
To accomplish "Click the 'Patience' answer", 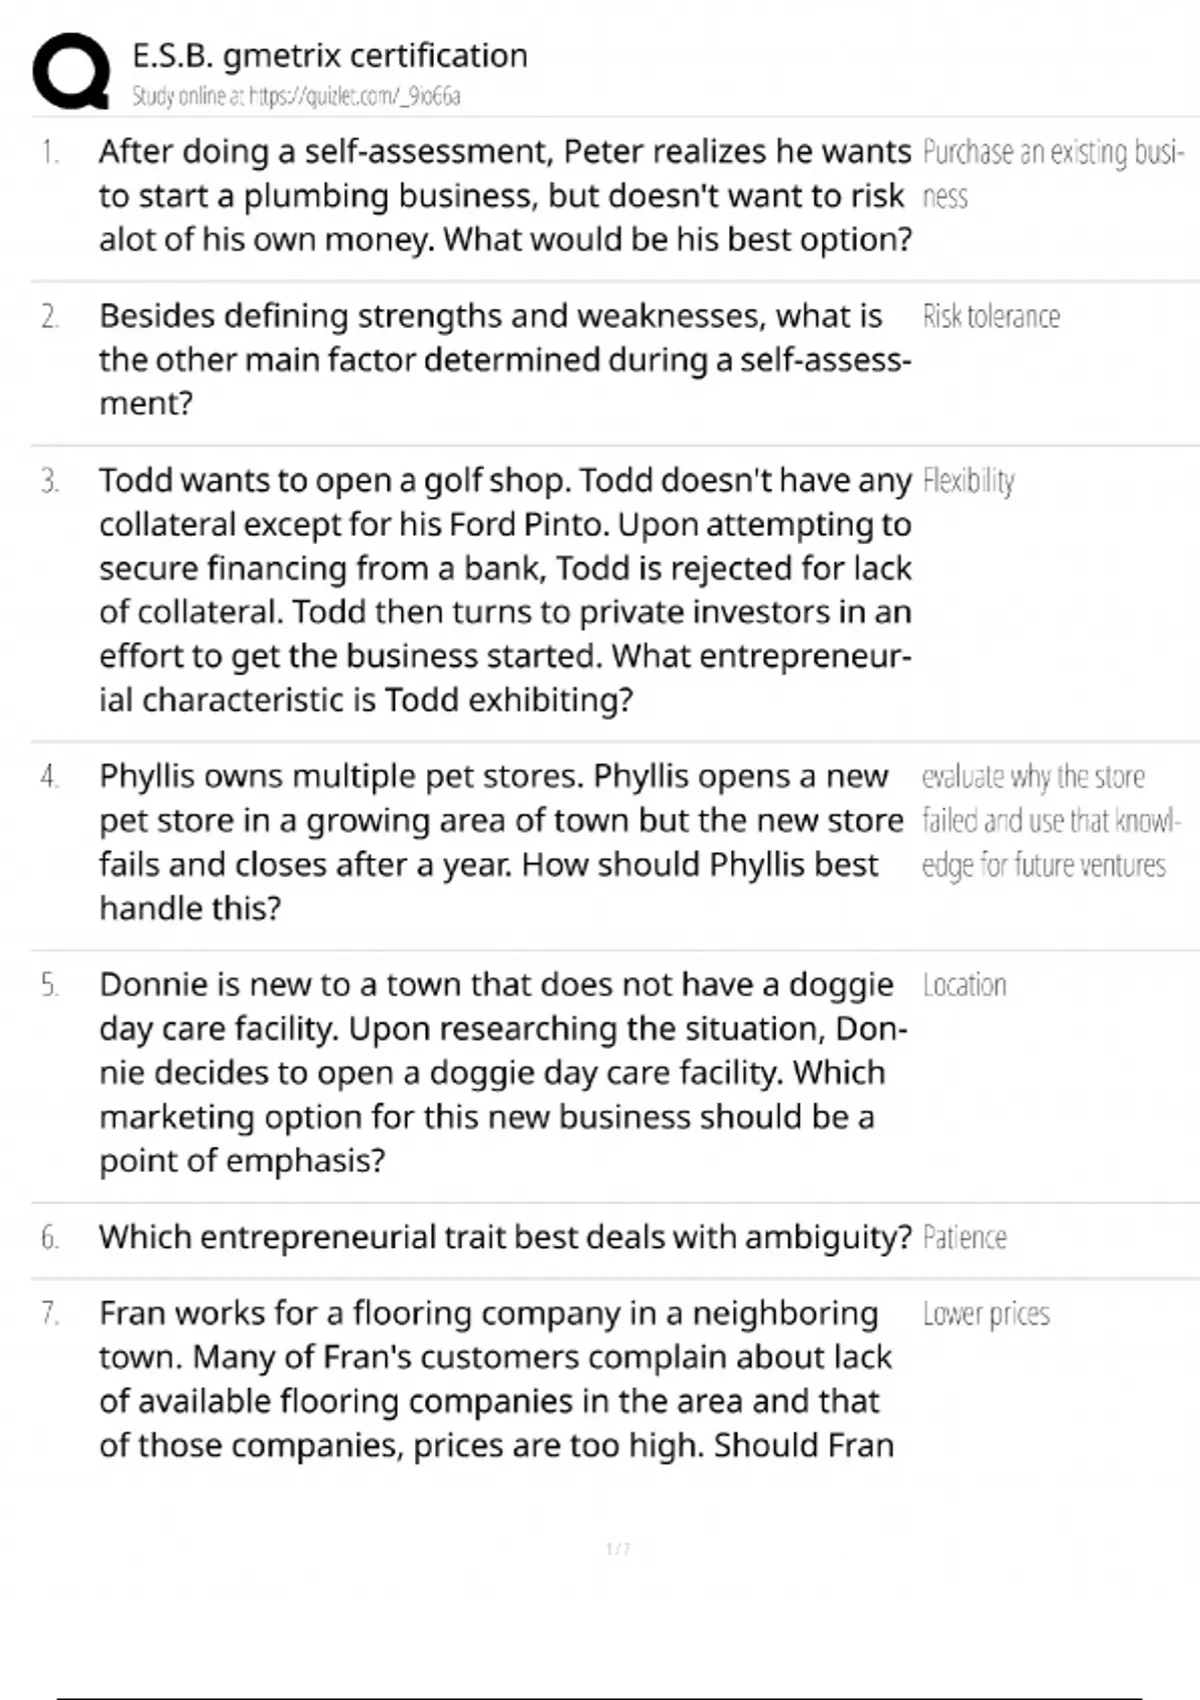I will pos(964,1238).
